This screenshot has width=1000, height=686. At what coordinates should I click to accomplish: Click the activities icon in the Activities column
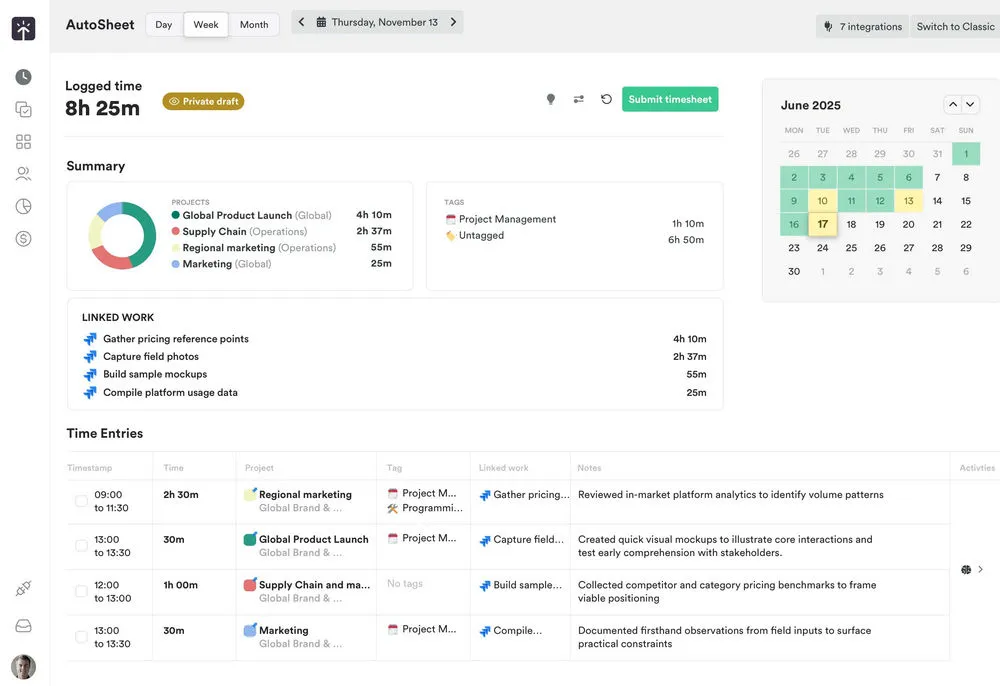[x=966, y=569]
